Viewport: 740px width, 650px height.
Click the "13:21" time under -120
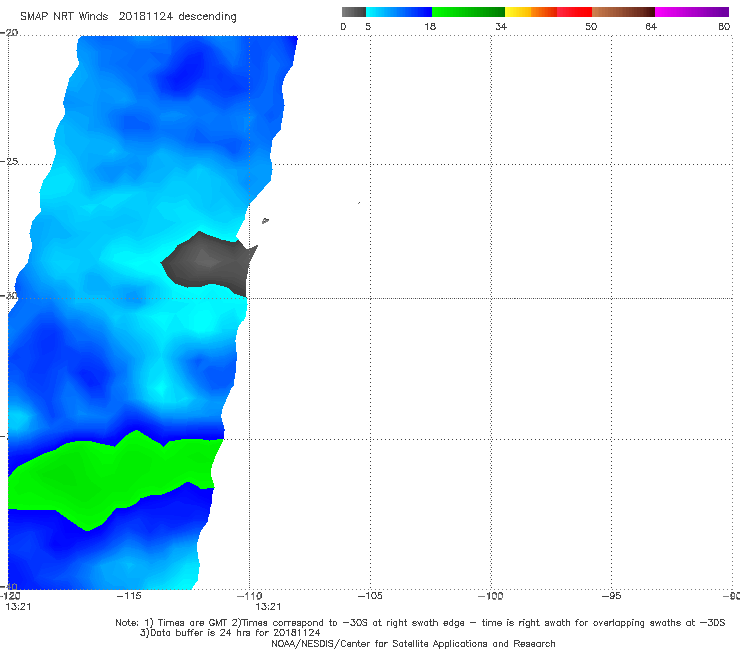(18, 607)
